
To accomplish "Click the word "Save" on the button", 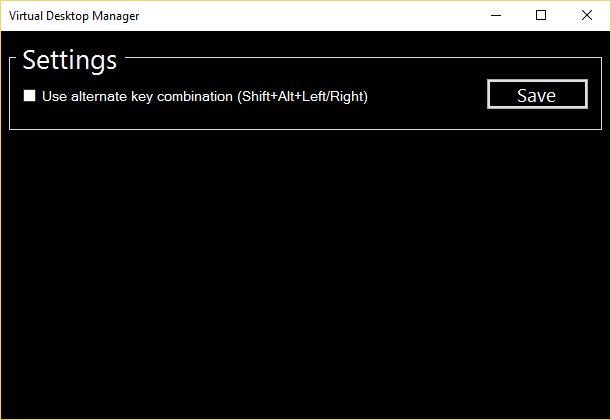I will [x=537, y=96].
